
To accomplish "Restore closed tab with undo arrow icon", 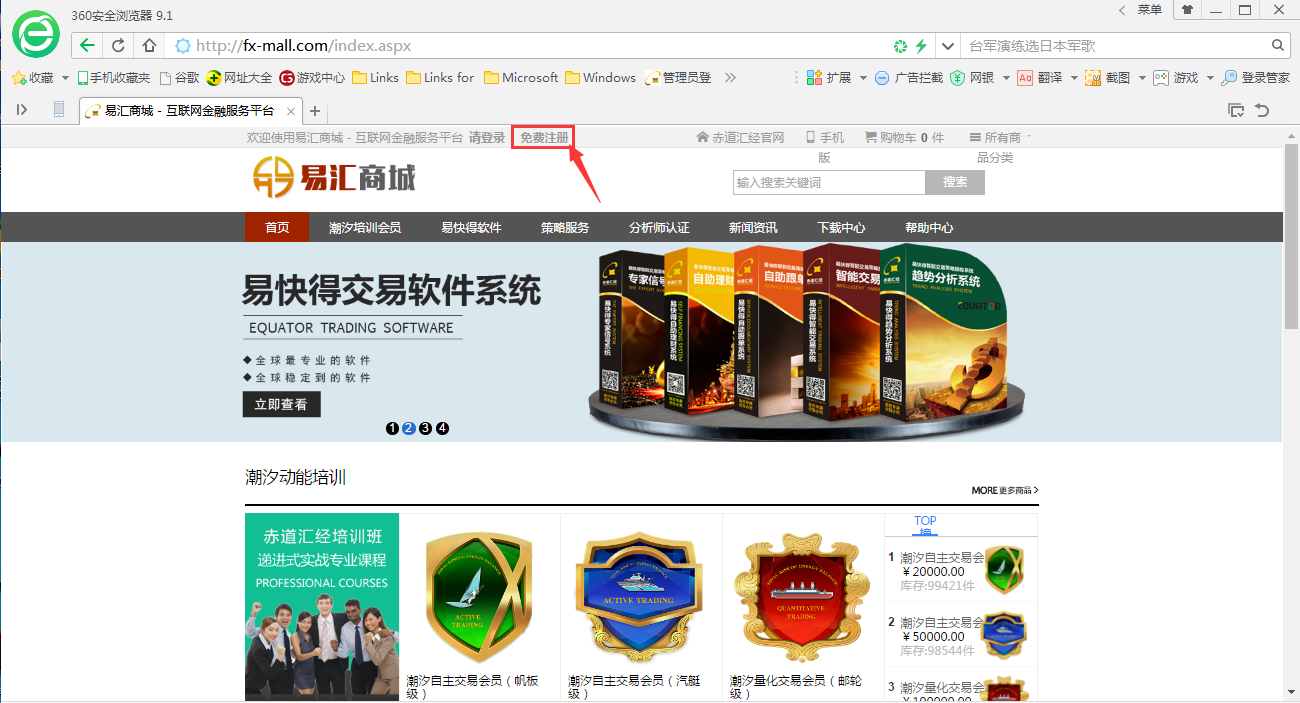I will pos(1262,111).
